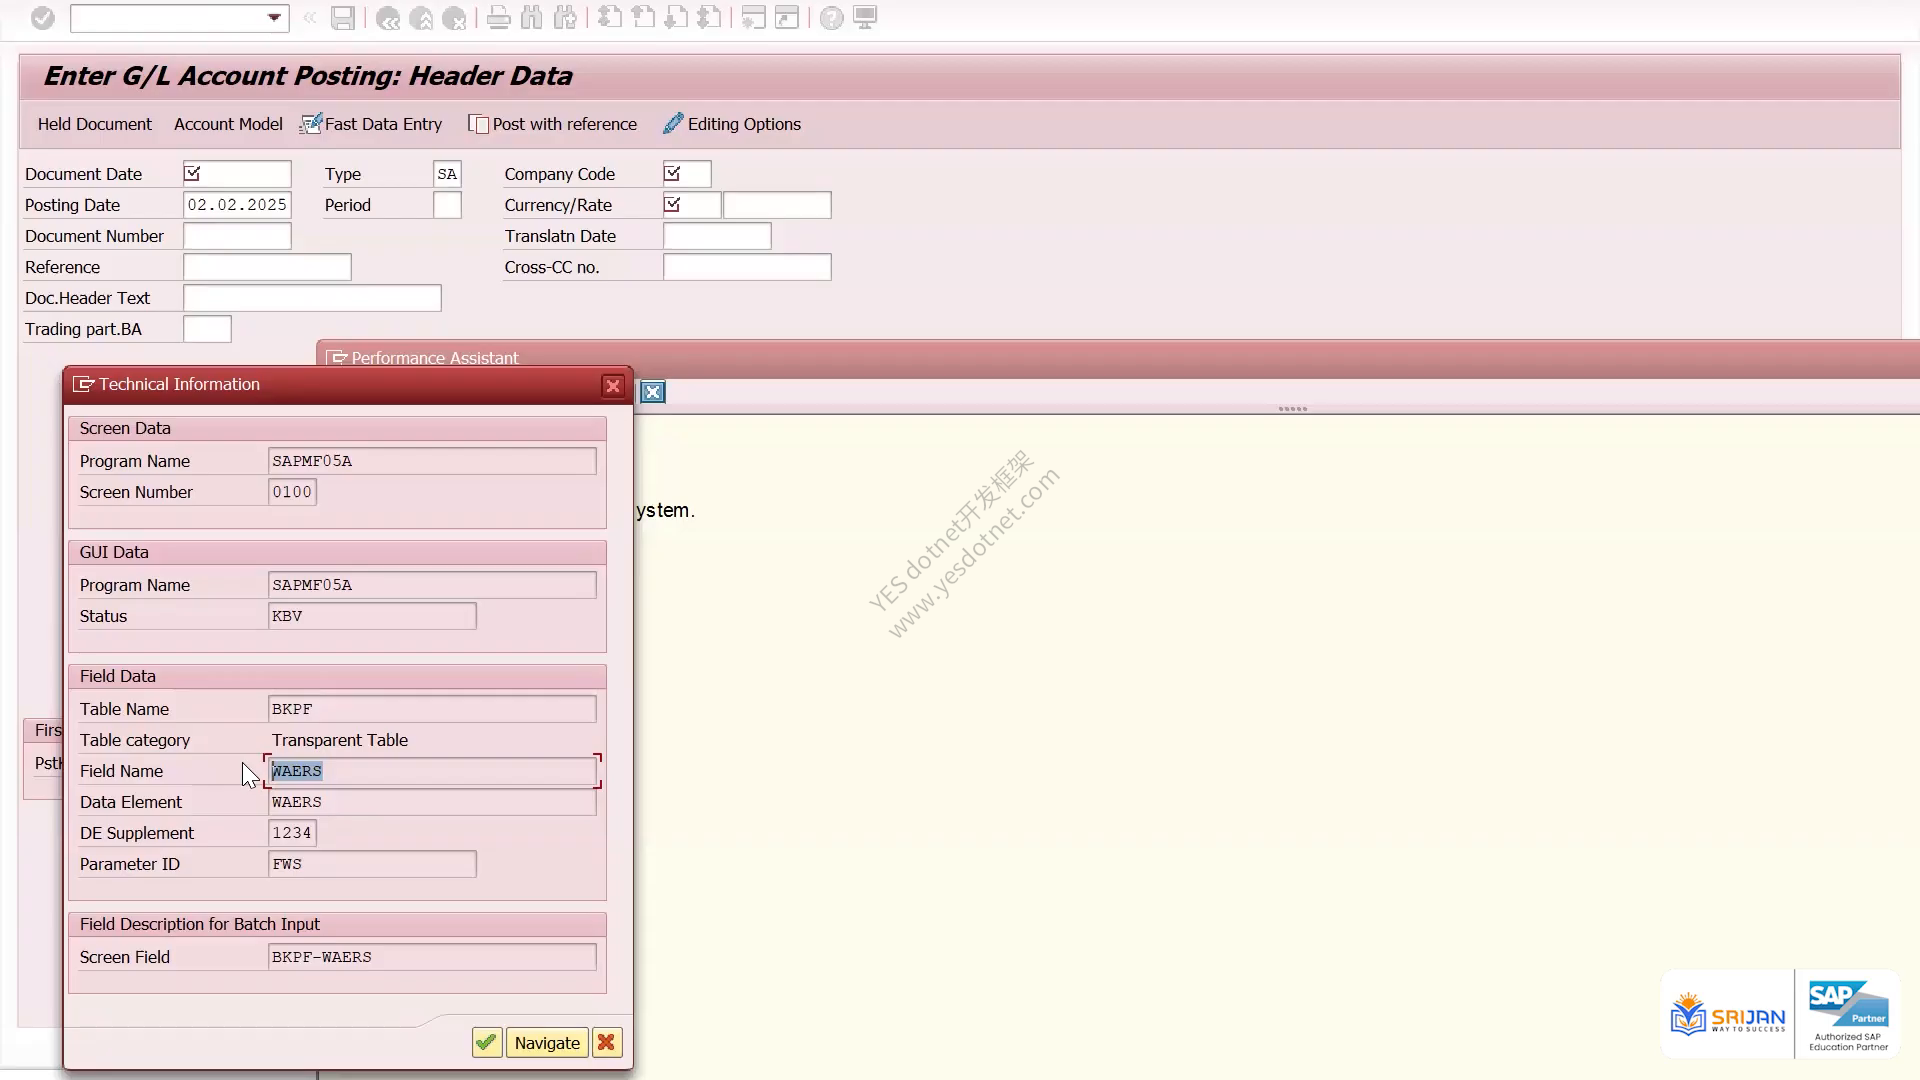The image size is (1920, 1080).
Task: Click the Field Name WAERS field
Action: 432,771
